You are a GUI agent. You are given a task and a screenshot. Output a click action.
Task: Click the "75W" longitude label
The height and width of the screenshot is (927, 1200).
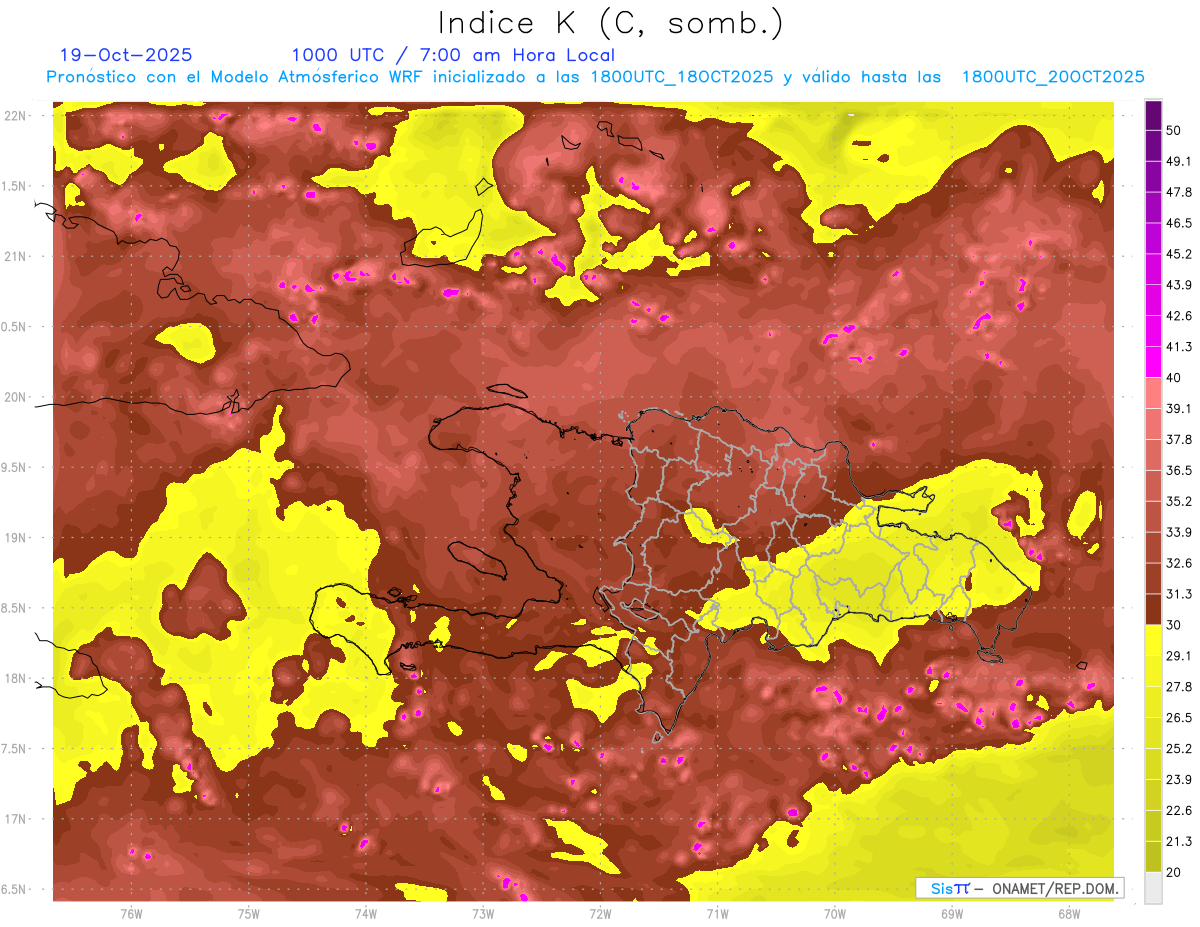[249, 913]
